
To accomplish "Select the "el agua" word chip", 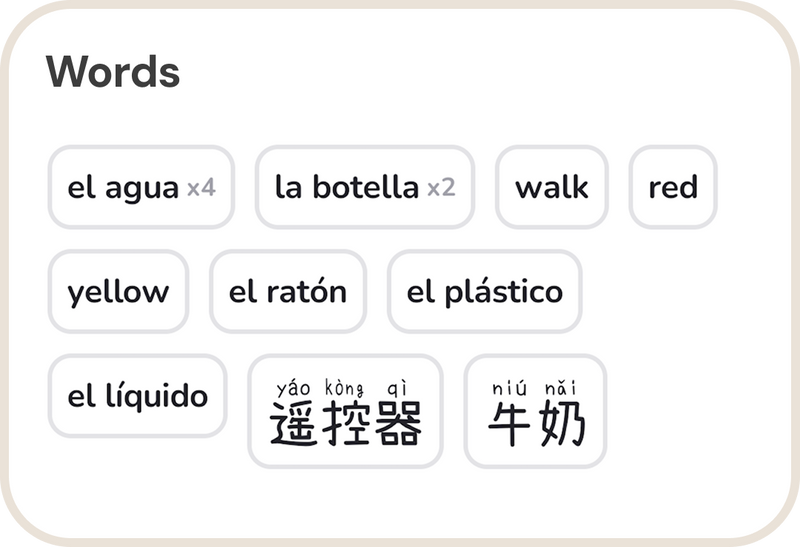I will pyautogui.click(x=122, y=188).
